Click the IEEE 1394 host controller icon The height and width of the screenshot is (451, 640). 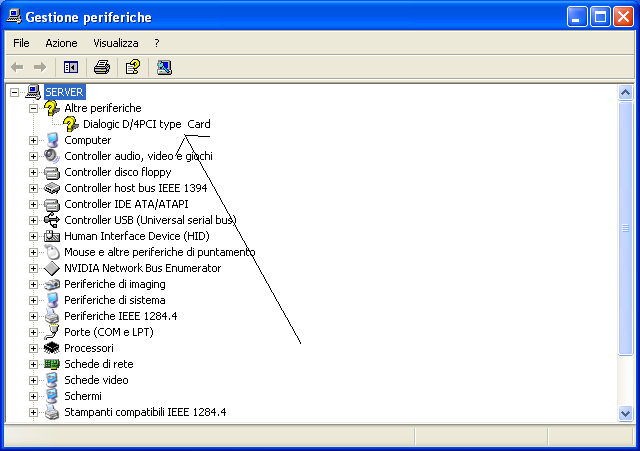(x=52, y=188)
